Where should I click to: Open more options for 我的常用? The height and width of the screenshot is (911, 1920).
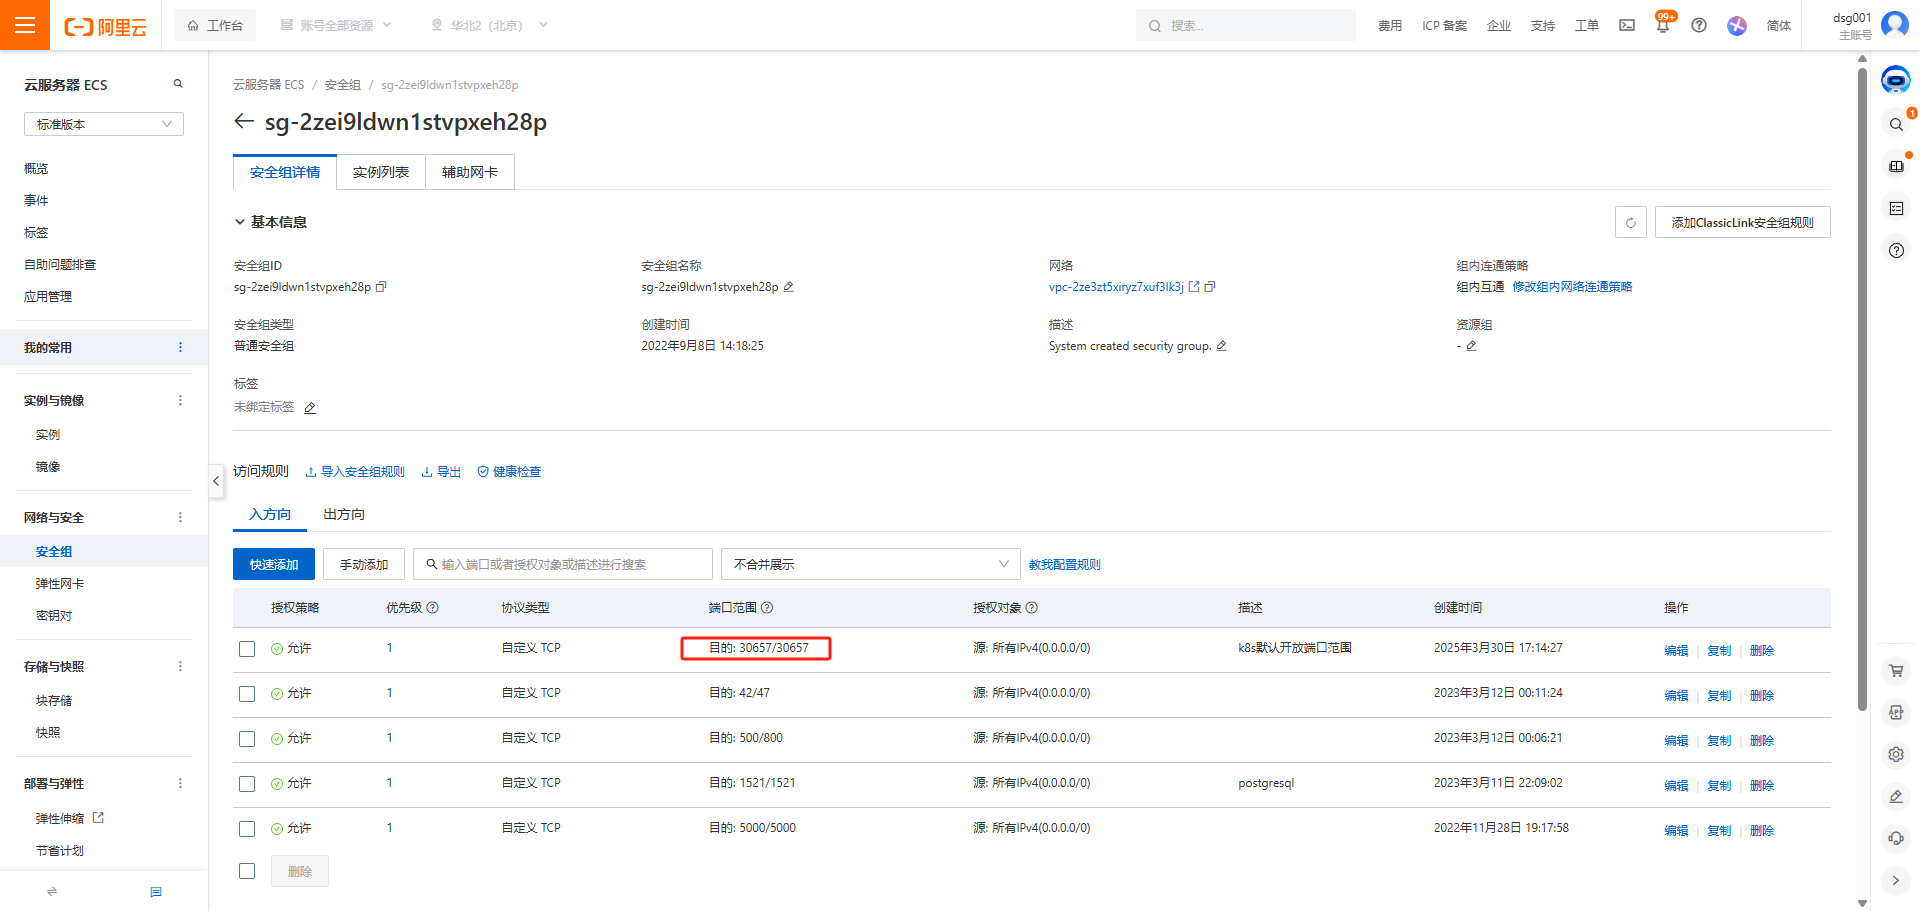coord(180,347)
